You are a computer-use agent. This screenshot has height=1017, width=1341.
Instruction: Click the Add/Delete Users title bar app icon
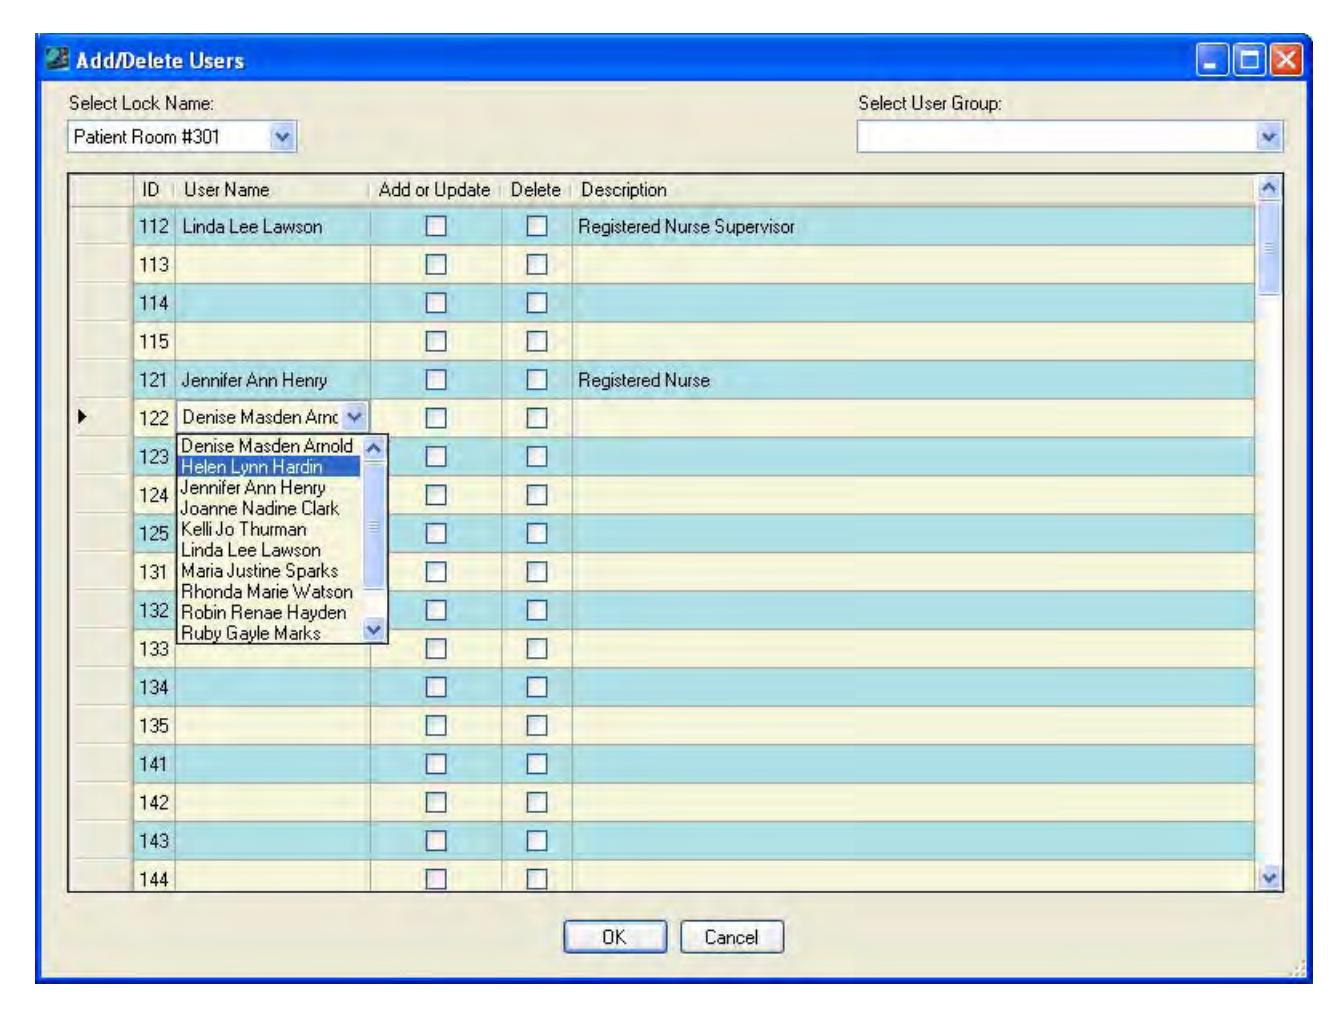pos(58,59)
